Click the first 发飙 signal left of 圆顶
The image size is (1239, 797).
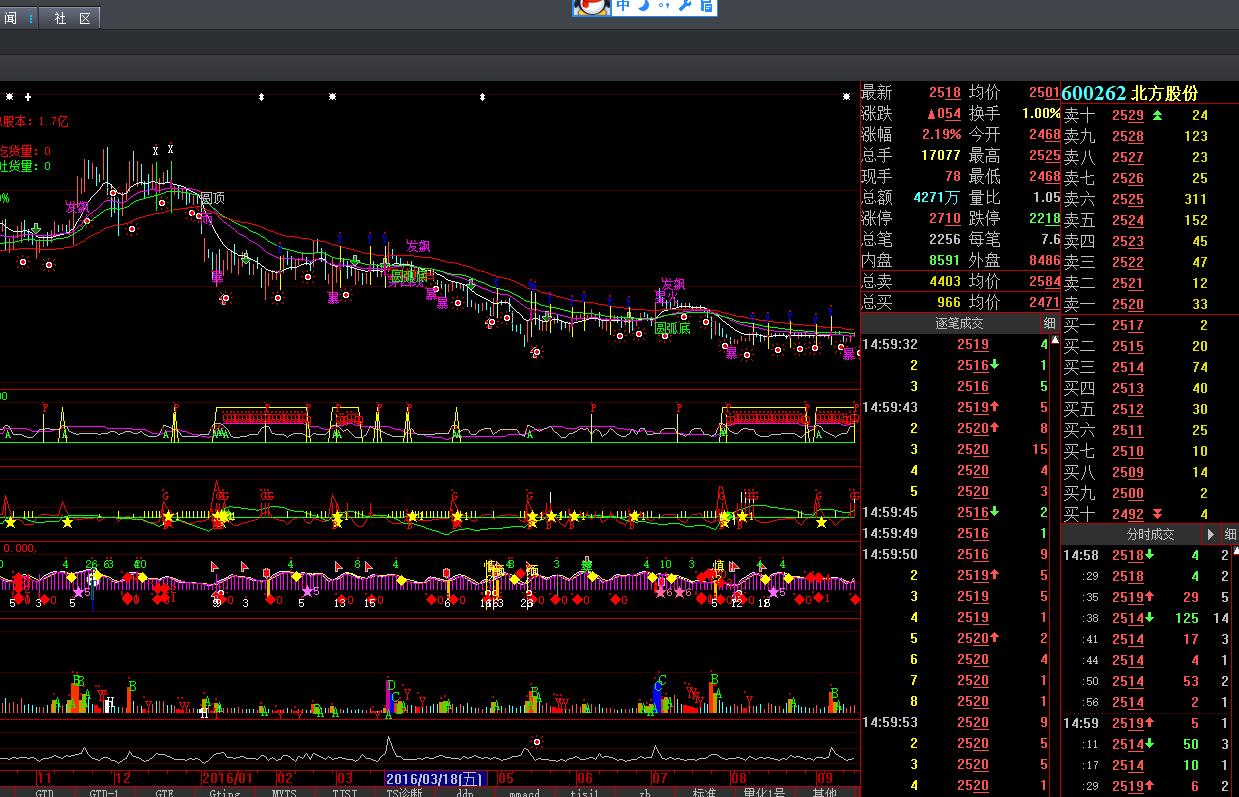(x=77, y=207)
